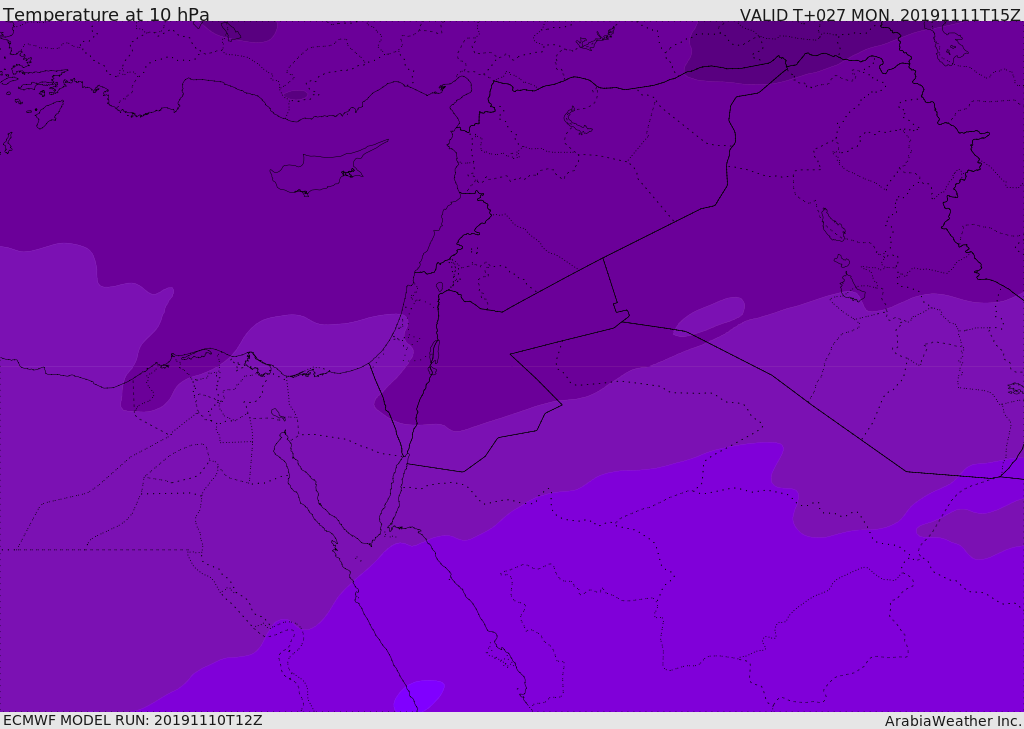Click the 'ArabiaWeather Inc.' credit text

point(953,721)
